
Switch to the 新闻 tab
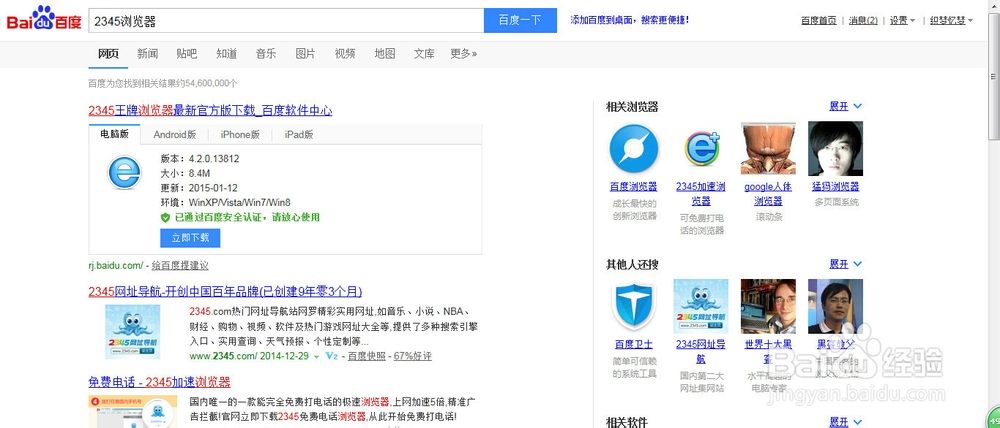pos(147,54)
